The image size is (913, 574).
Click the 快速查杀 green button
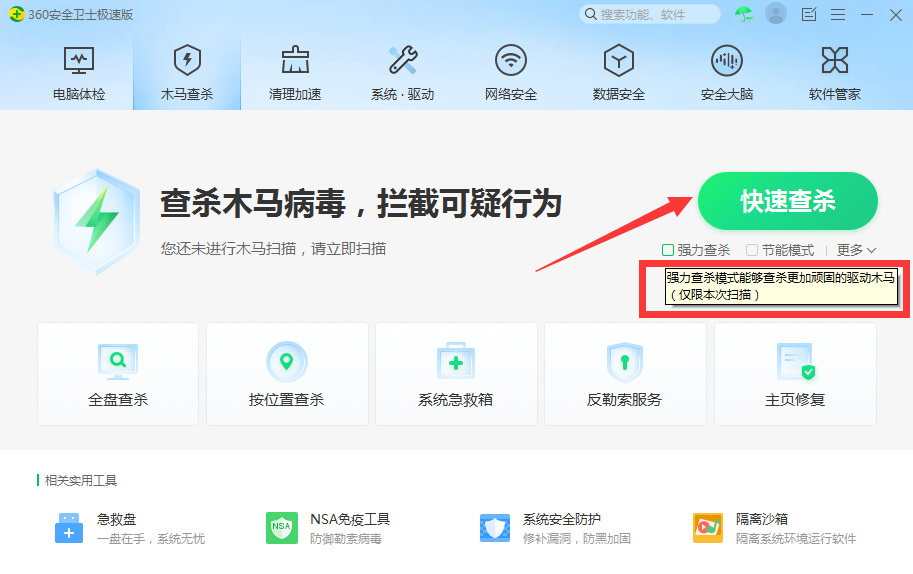(x=788, y=201)
